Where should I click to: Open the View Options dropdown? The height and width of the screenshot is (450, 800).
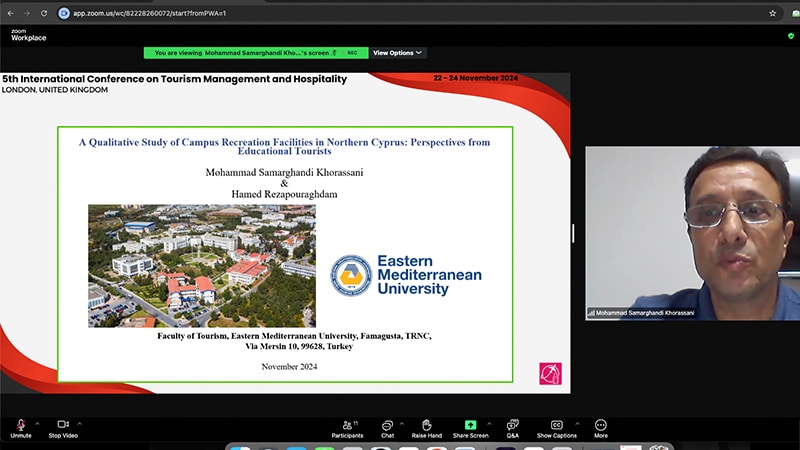pyautogui.click(x=397, y=53)
